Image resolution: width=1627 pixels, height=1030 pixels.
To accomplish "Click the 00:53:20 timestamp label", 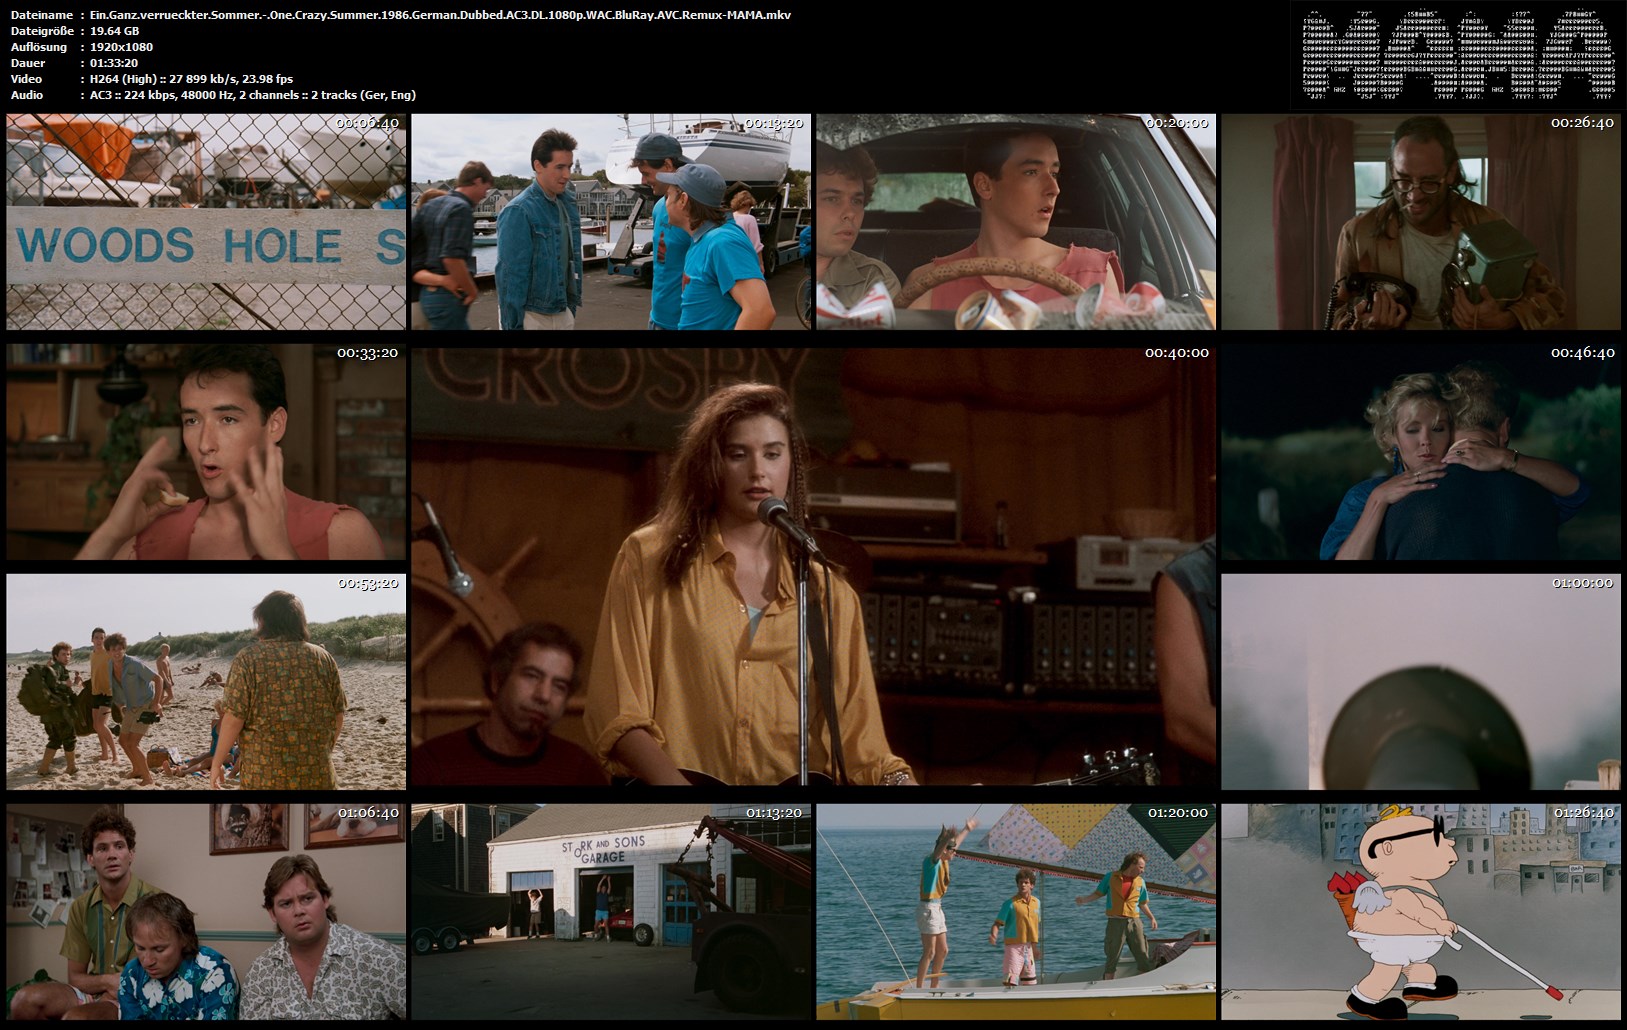I will 367,583.
